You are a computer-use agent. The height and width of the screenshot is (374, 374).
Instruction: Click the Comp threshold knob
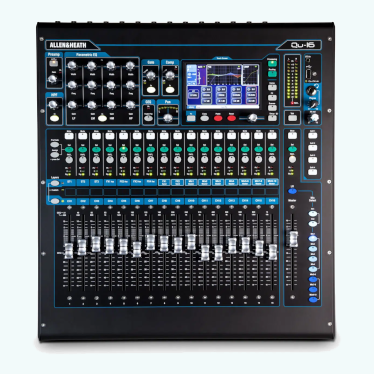[170, 76]
